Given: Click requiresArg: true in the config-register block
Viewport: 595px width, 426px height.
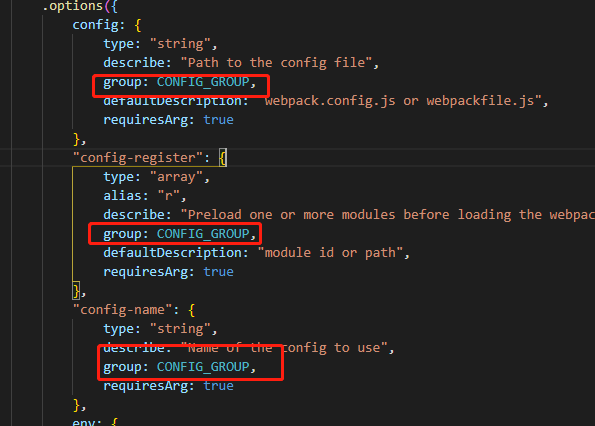Looking at the screenshot, I should pyautogui.click(x=168, y=272).
